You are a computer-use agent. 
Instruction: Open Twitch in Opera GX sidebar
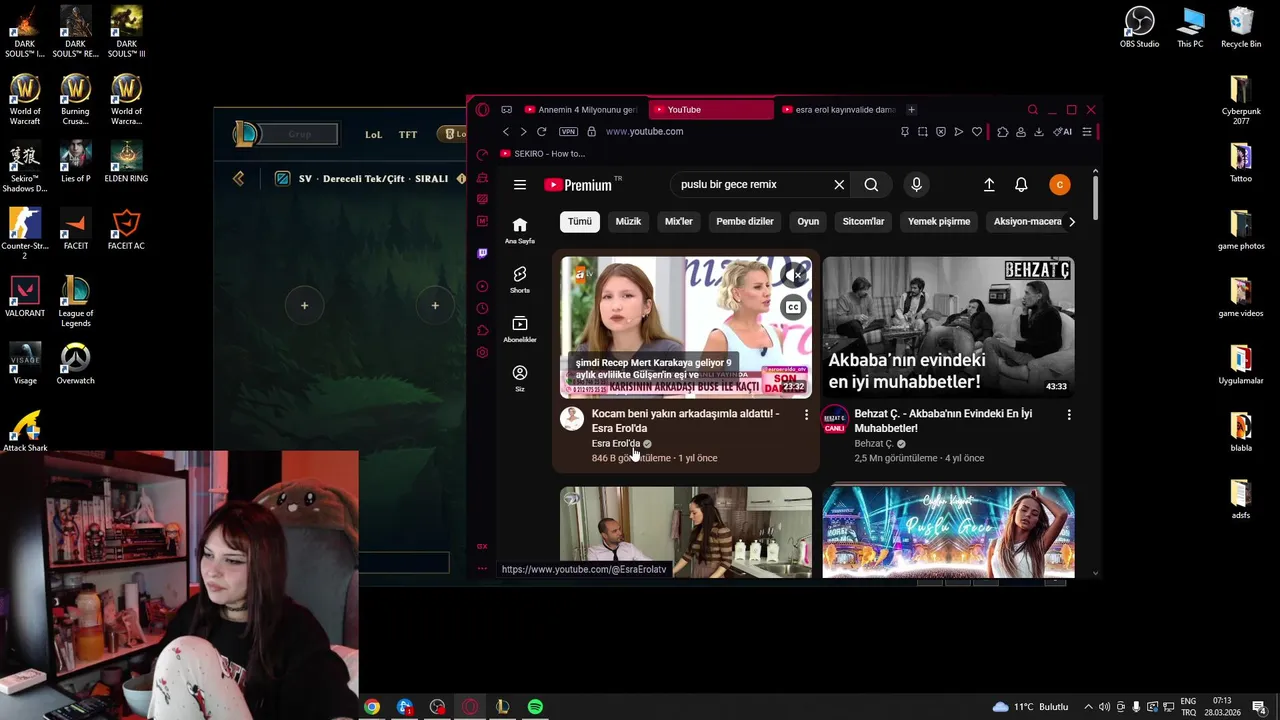[483, 253]
